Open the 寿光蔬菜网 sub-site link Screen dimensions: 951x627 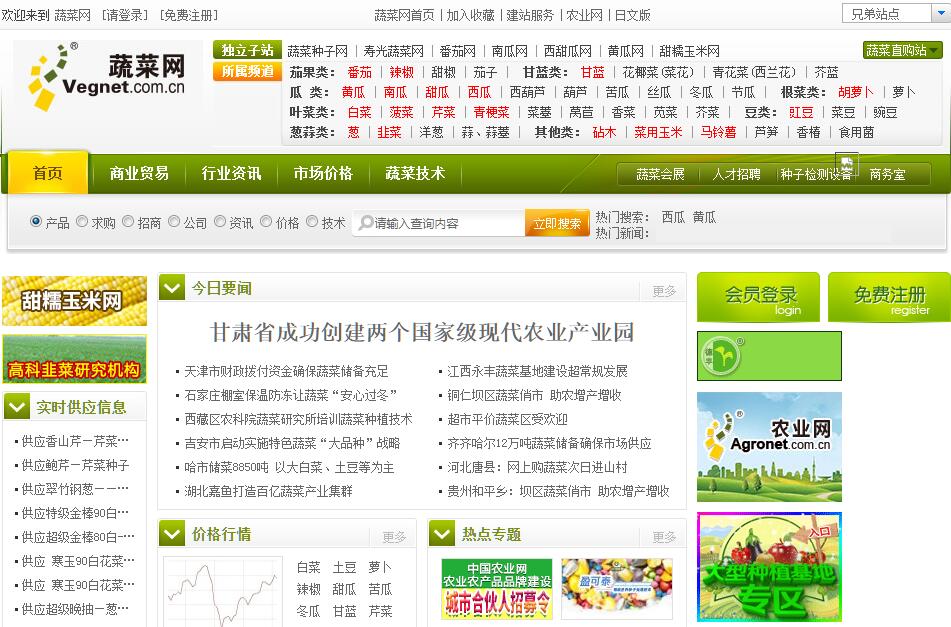(x=394, y=51)
